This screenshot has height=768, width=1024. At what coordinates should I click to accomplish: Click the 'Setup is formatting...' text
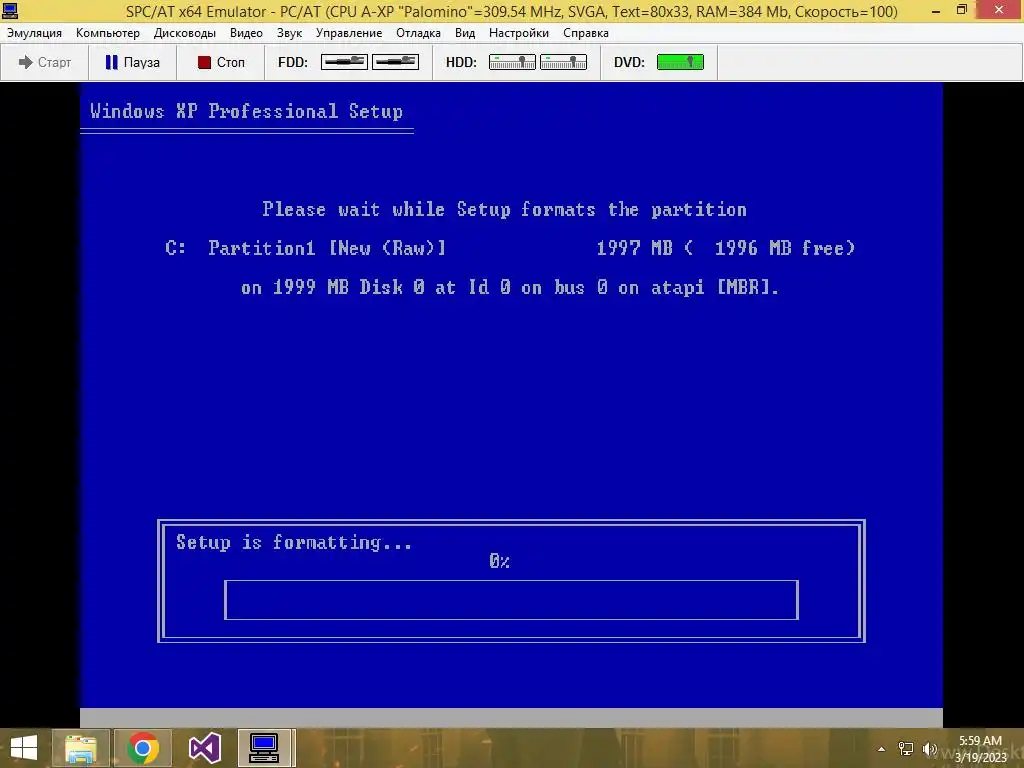tap(294, 542)
